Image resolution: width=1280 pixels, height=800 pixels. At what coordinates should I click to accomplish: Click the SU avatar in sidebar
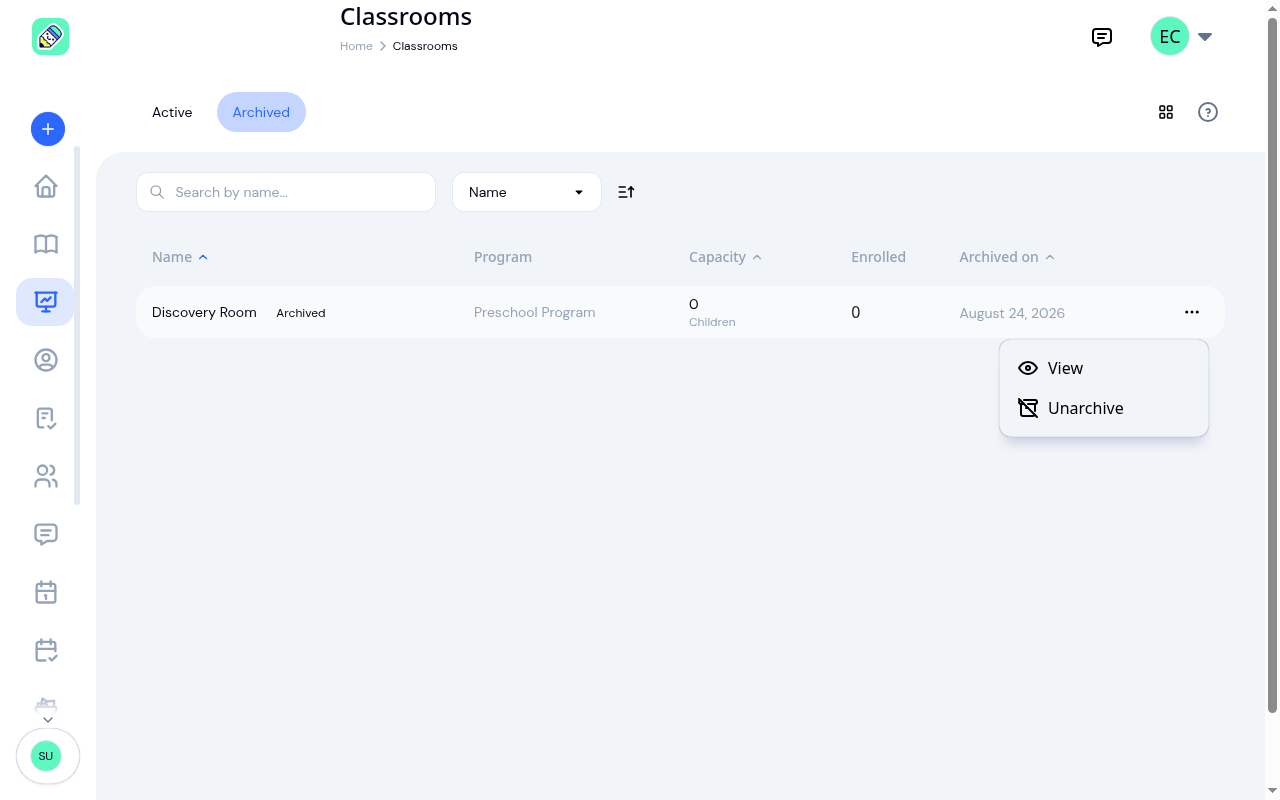point(46,756)
